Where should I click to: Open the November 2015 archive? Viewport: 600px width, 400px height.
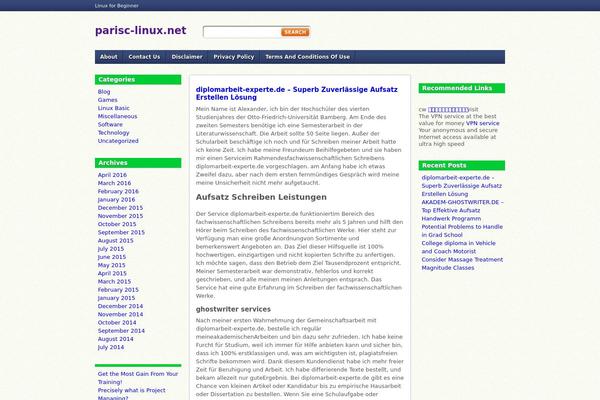120,216
